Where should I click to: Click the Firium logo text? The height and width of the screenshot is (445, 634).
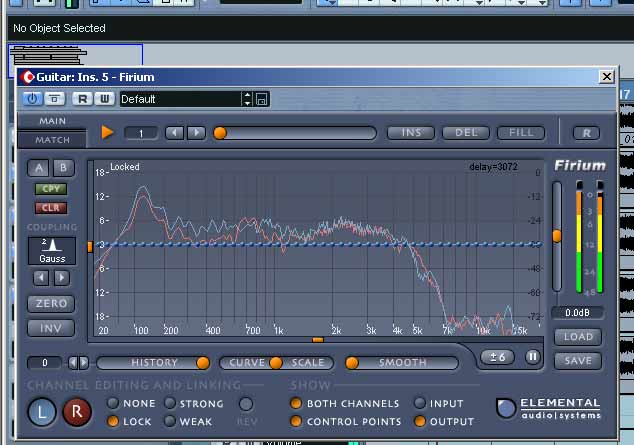(x=579, y=166)
